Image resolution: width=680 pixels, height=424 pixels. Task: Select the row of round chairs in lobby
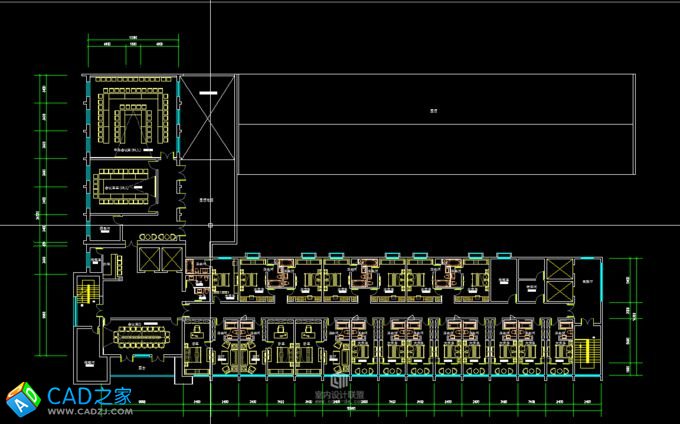tap(160, 237)
